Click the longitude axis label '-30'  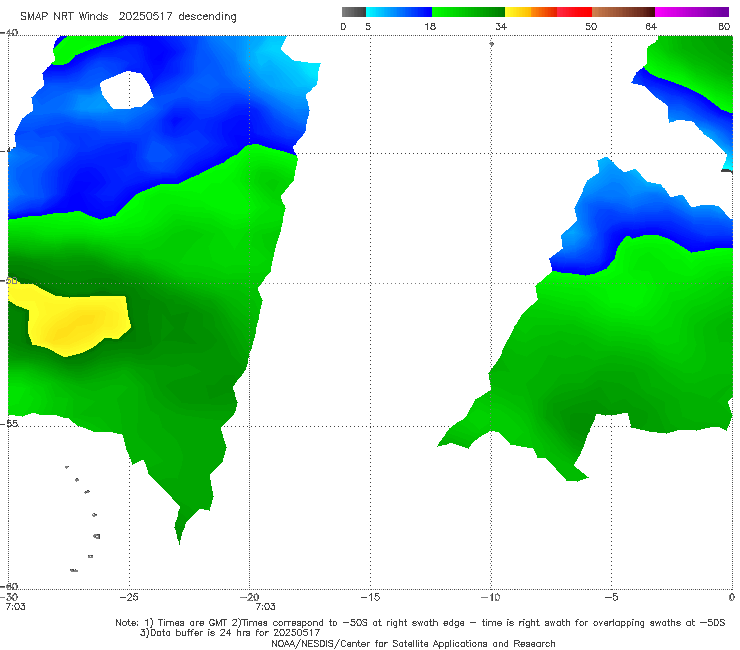pyautogui.click(x=10, y=597)
